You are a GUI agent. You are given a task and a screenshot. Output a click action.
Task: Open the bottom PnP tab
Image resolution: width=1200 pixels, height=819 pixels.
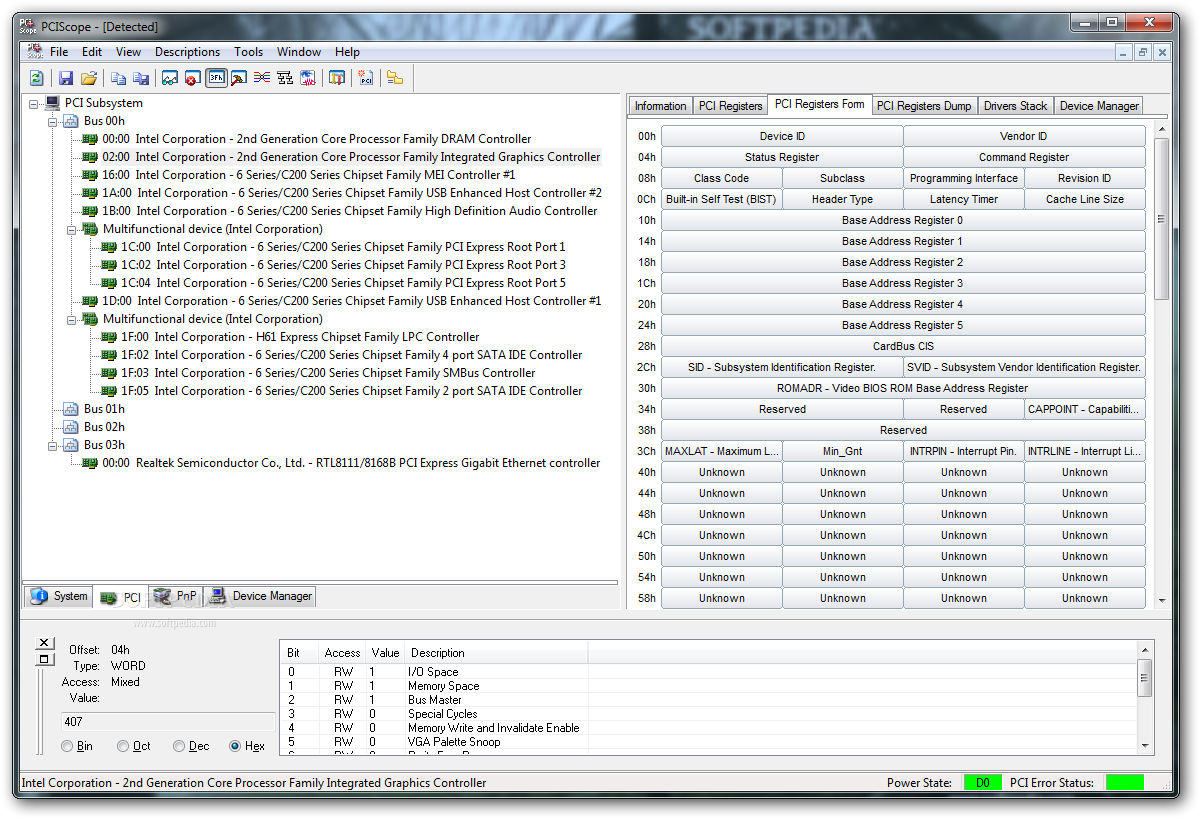tap(176, 596)
